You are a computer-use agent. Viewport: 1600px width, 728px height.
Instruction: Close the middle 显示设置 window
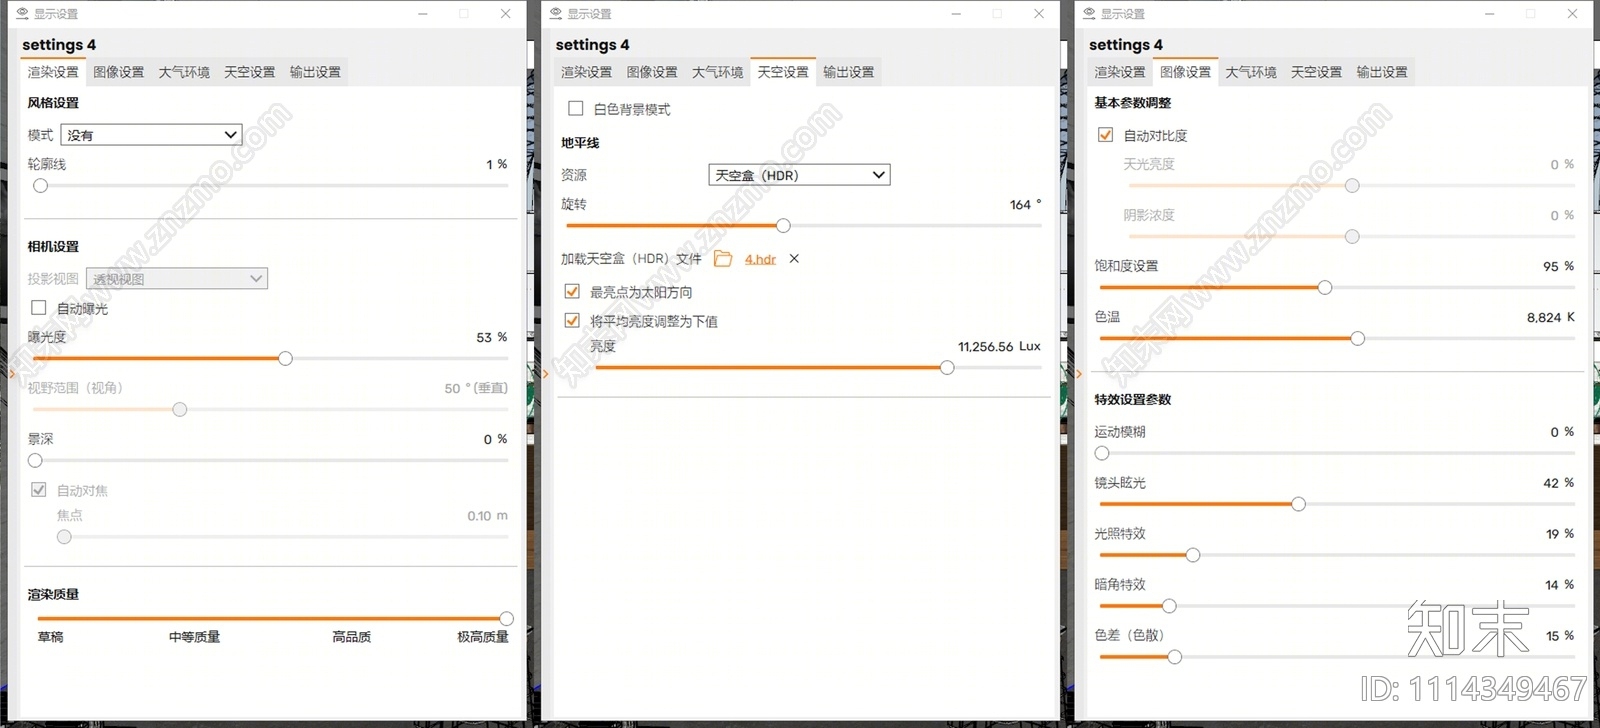1039,14
